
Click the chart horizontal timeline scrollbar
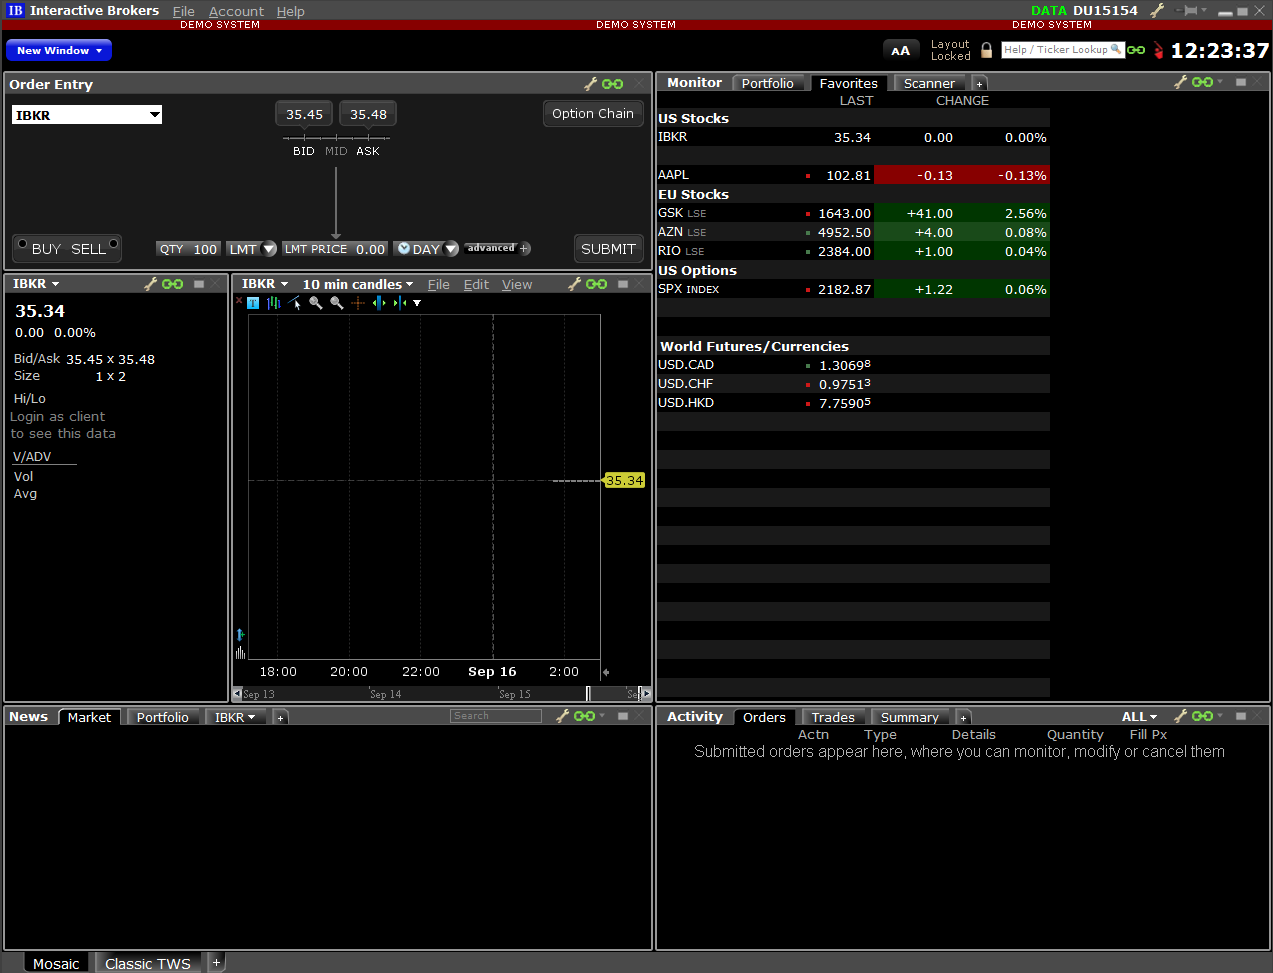(441, 693)
